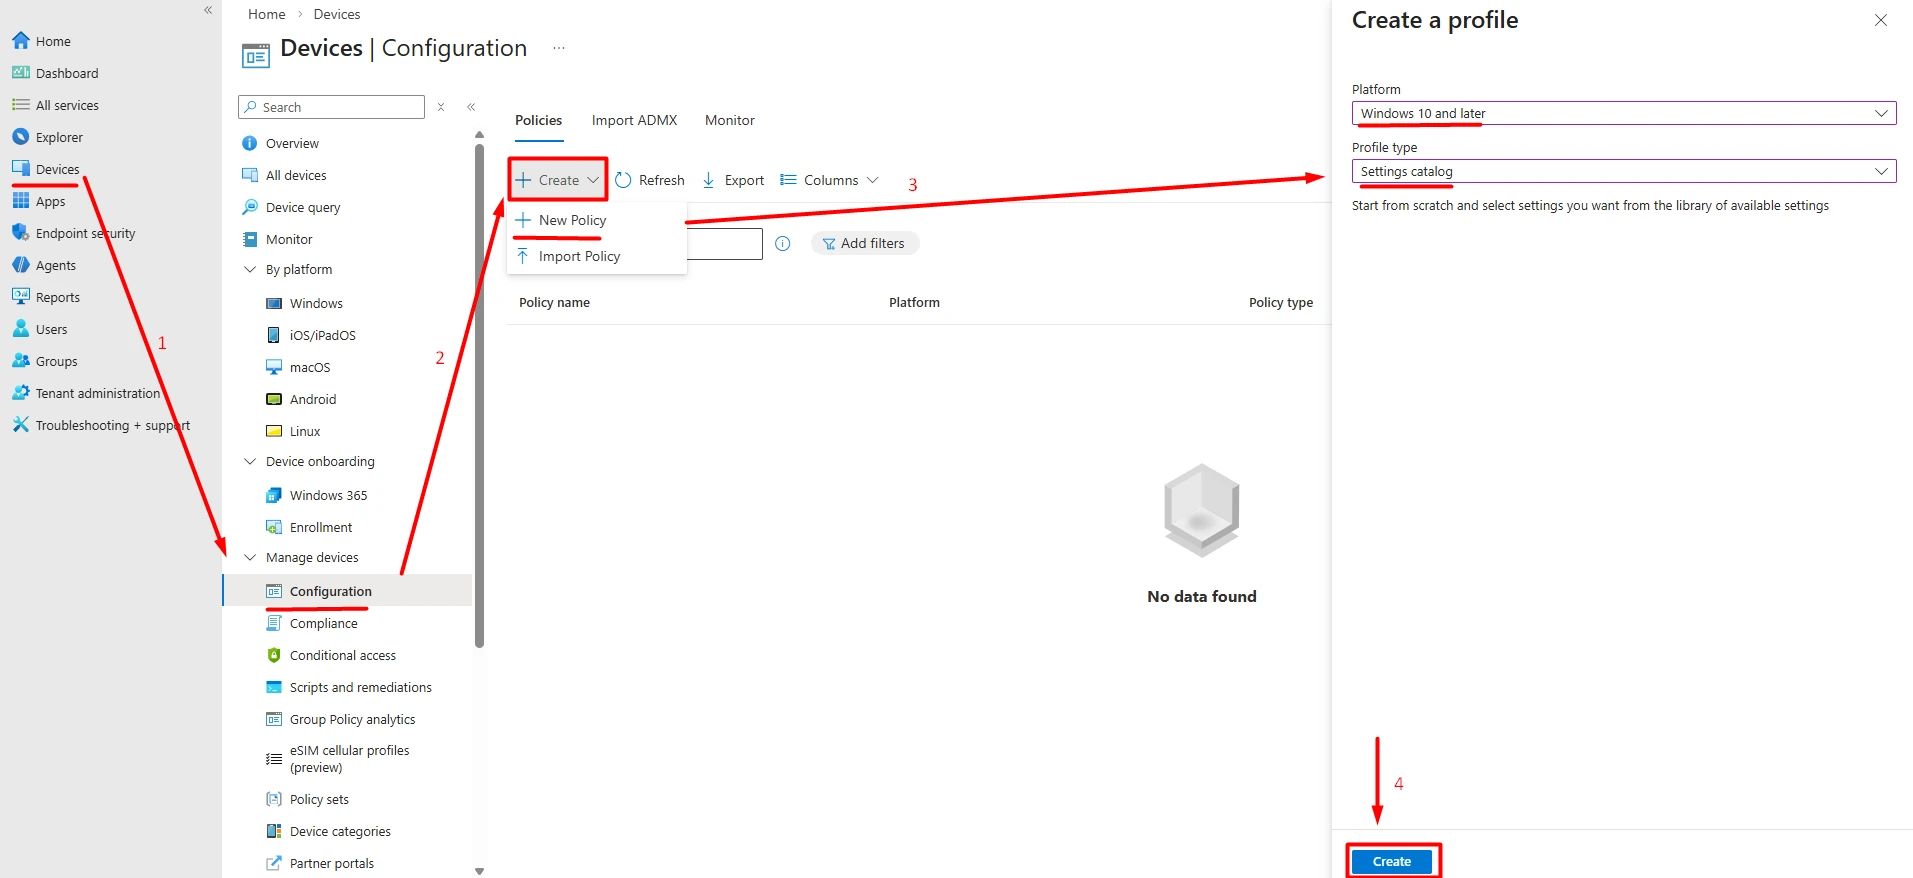Image resolution: width=1913 pixels, height=878 pixels.
Task: Click the Users person icon
Action: 21,329
